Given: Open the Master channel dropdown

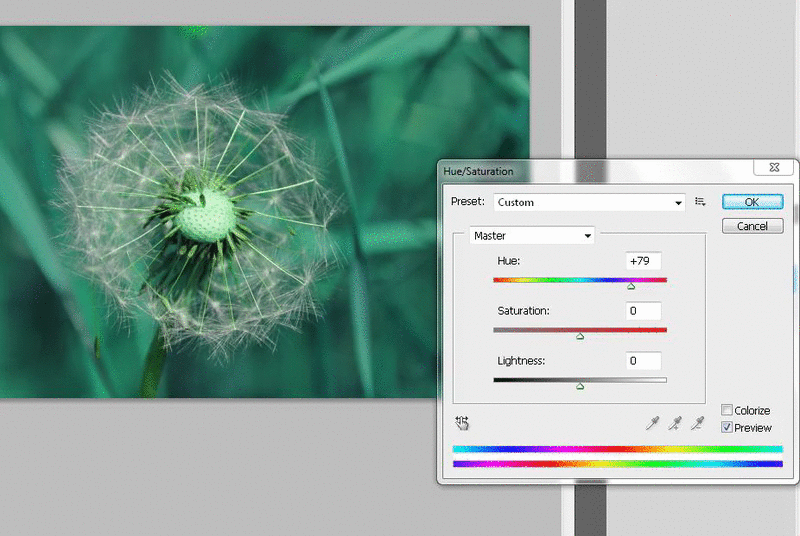Looking at the screenshot, I should (x=532, y=236).
